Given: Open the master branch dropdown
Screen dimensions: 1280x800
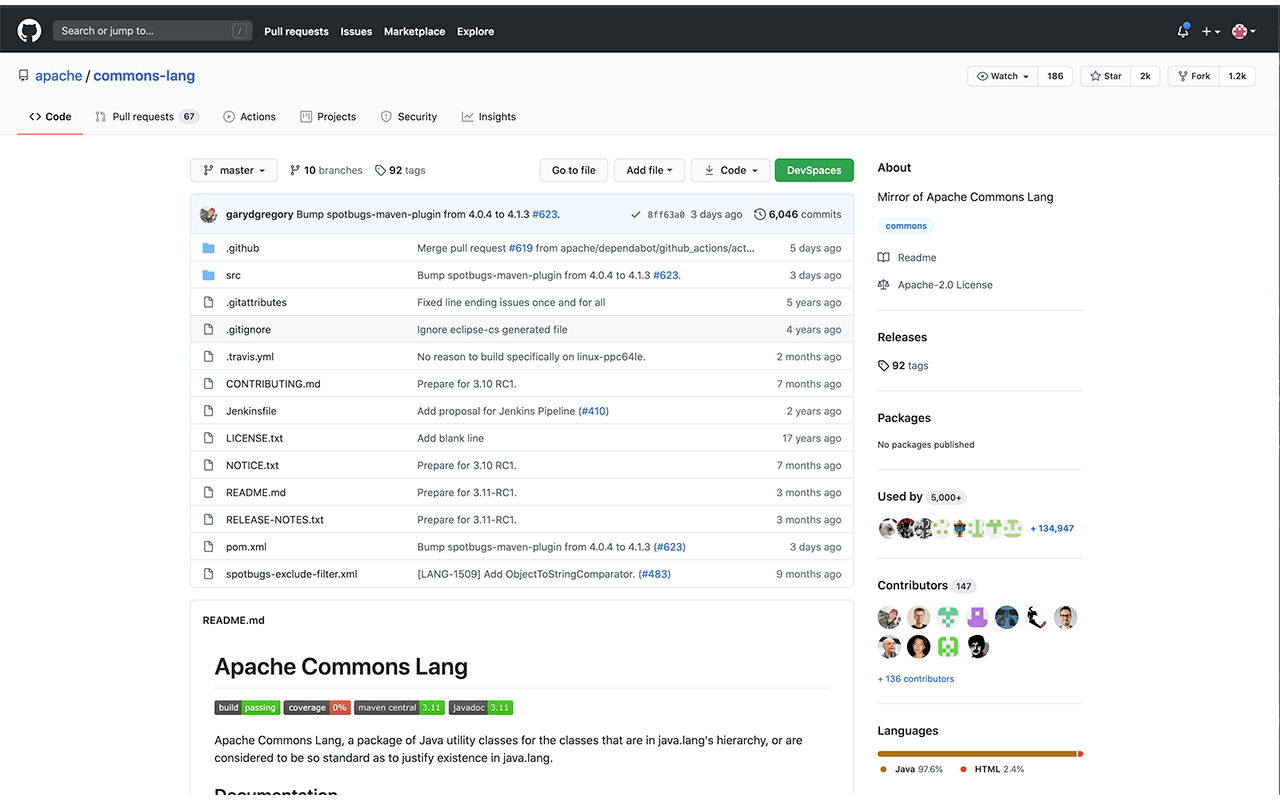Looking at the screenshot, I should [x=233, y=170].
